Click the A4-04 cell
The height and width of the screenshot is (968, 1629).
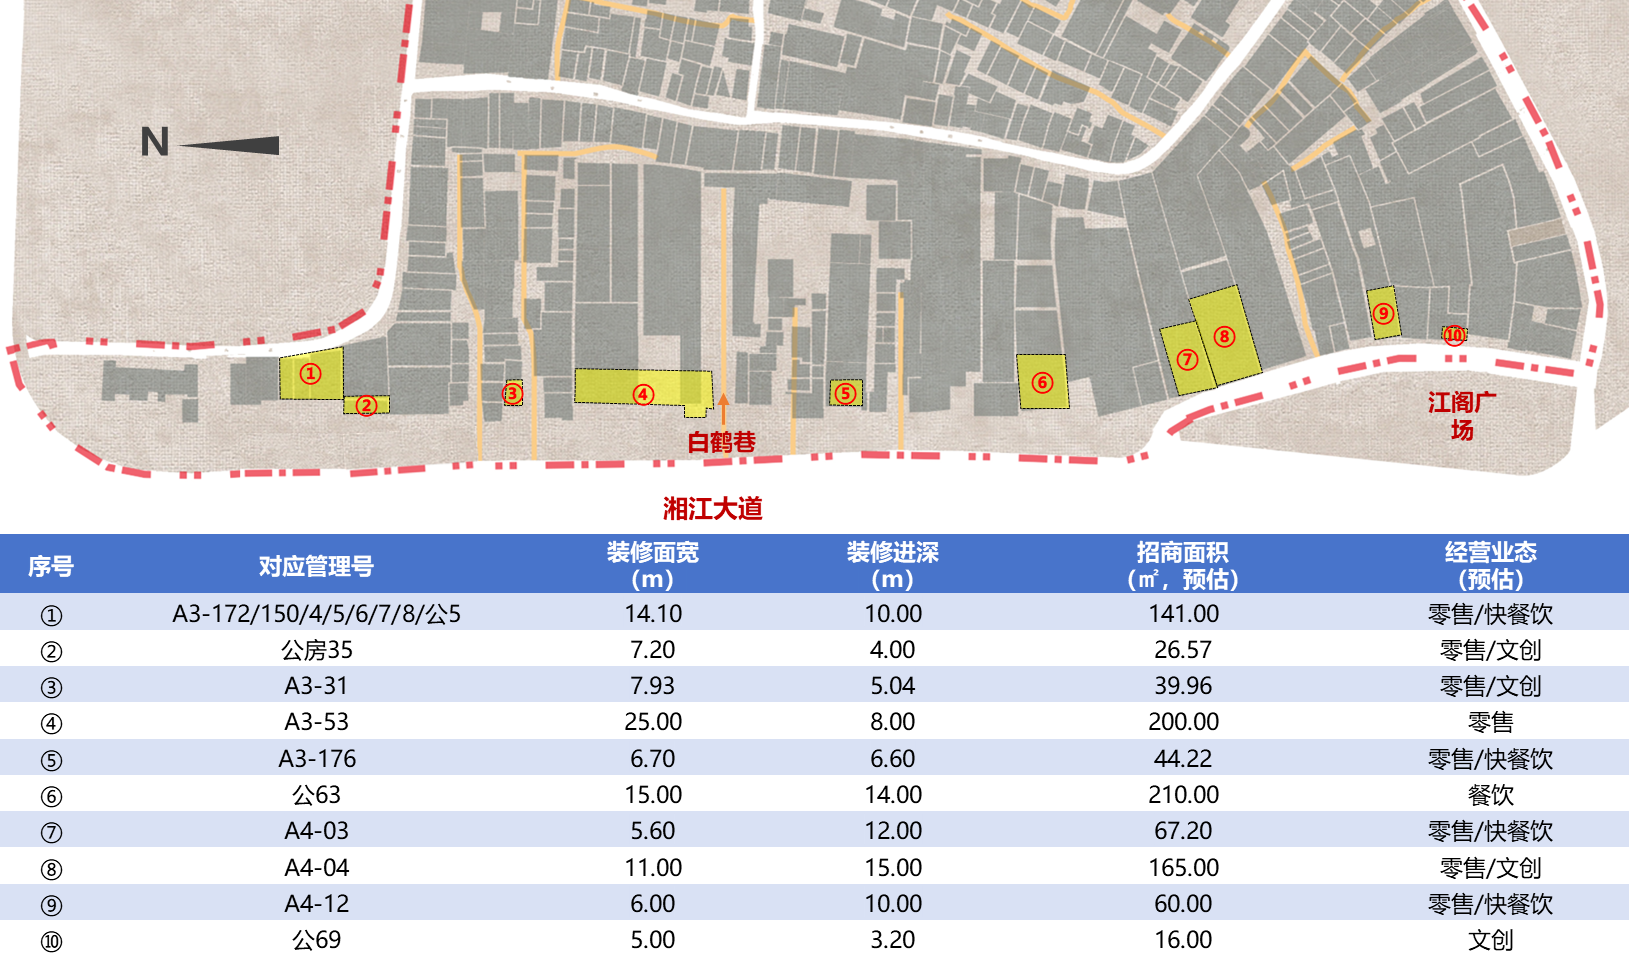pos(316,868)
